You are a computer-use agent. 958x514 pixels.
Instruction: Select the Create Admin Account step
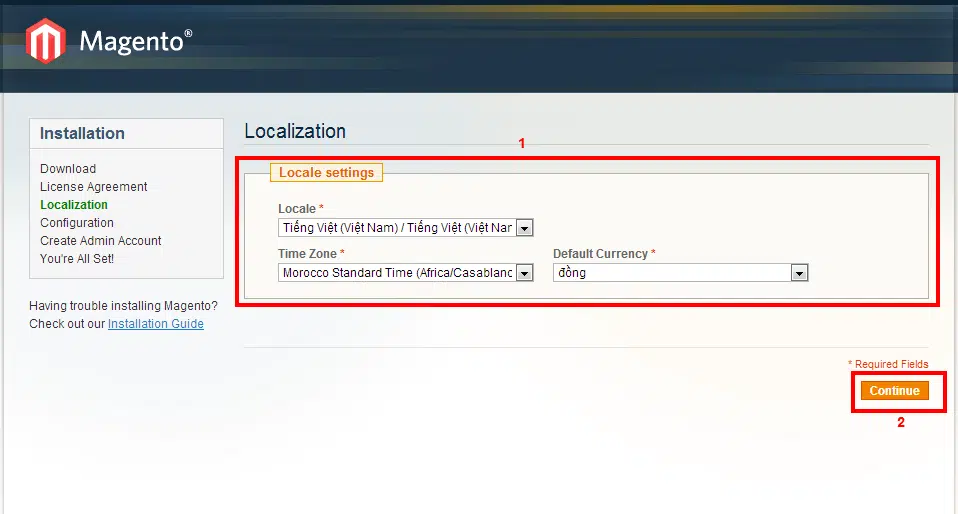(x=101, y=241)
